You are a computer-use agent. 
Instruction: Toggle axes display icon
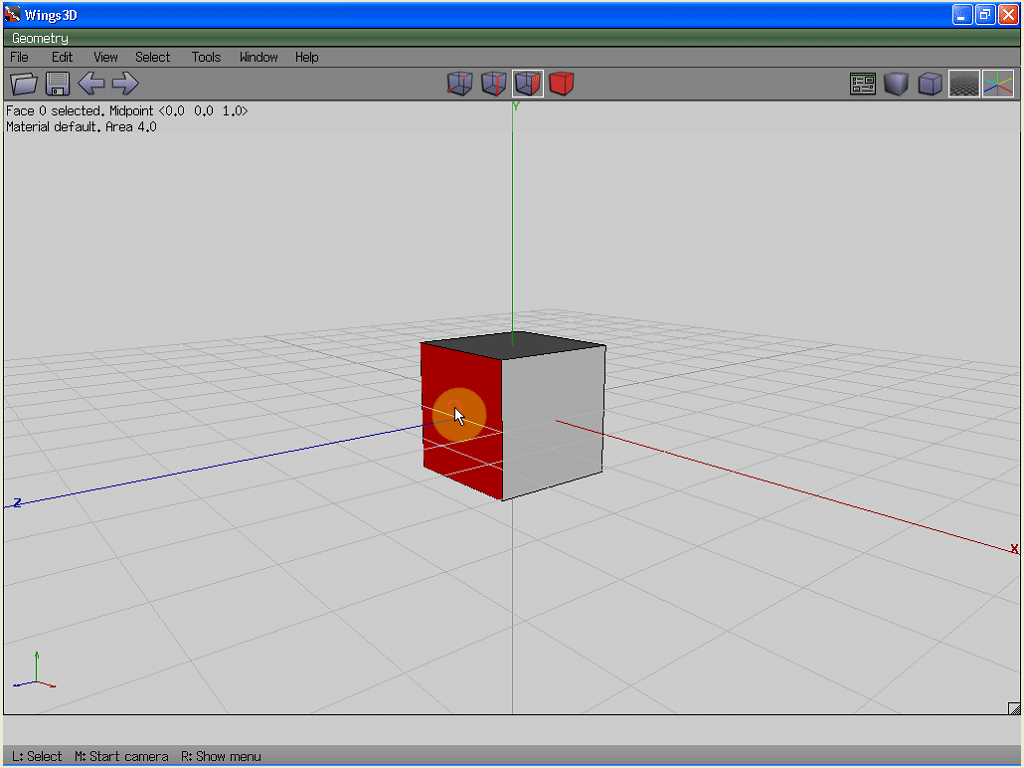(998, 84)
